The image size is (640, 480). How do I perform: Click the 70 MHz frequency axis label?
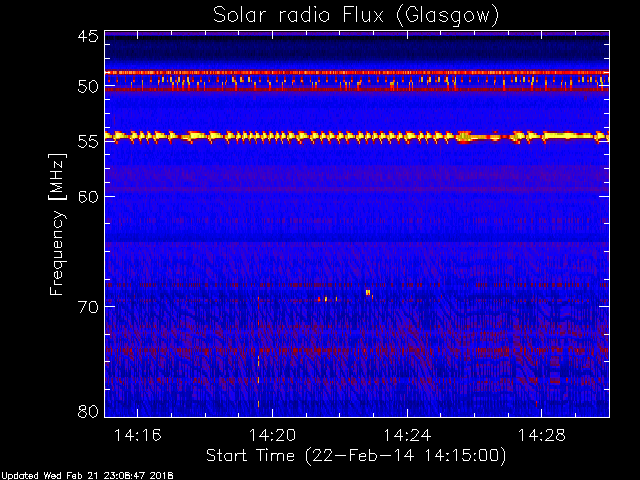point(89,307)
